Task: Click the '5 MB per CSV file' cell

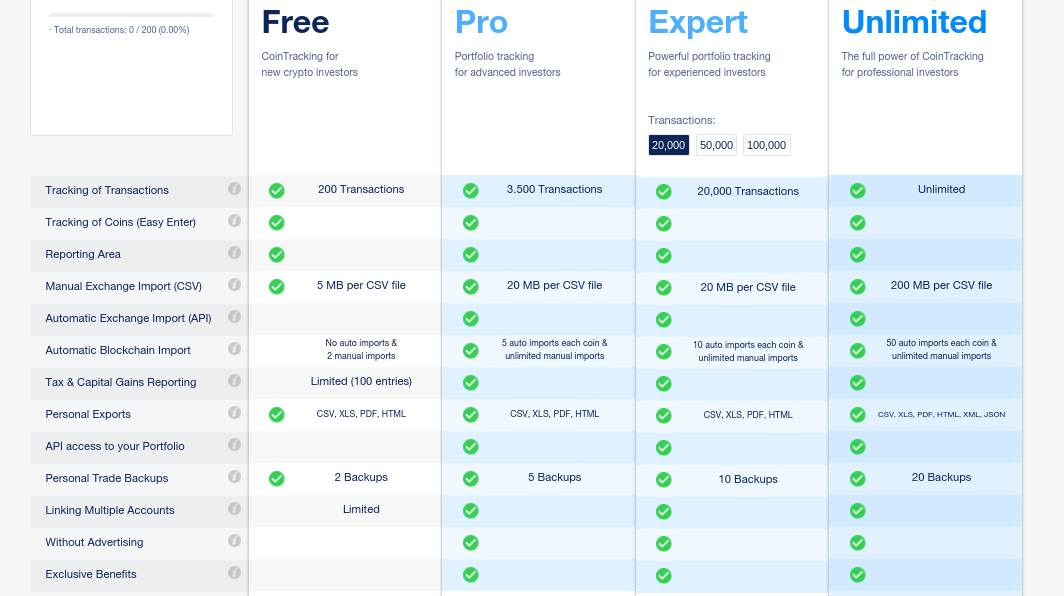Action: [x=361, y=286]
